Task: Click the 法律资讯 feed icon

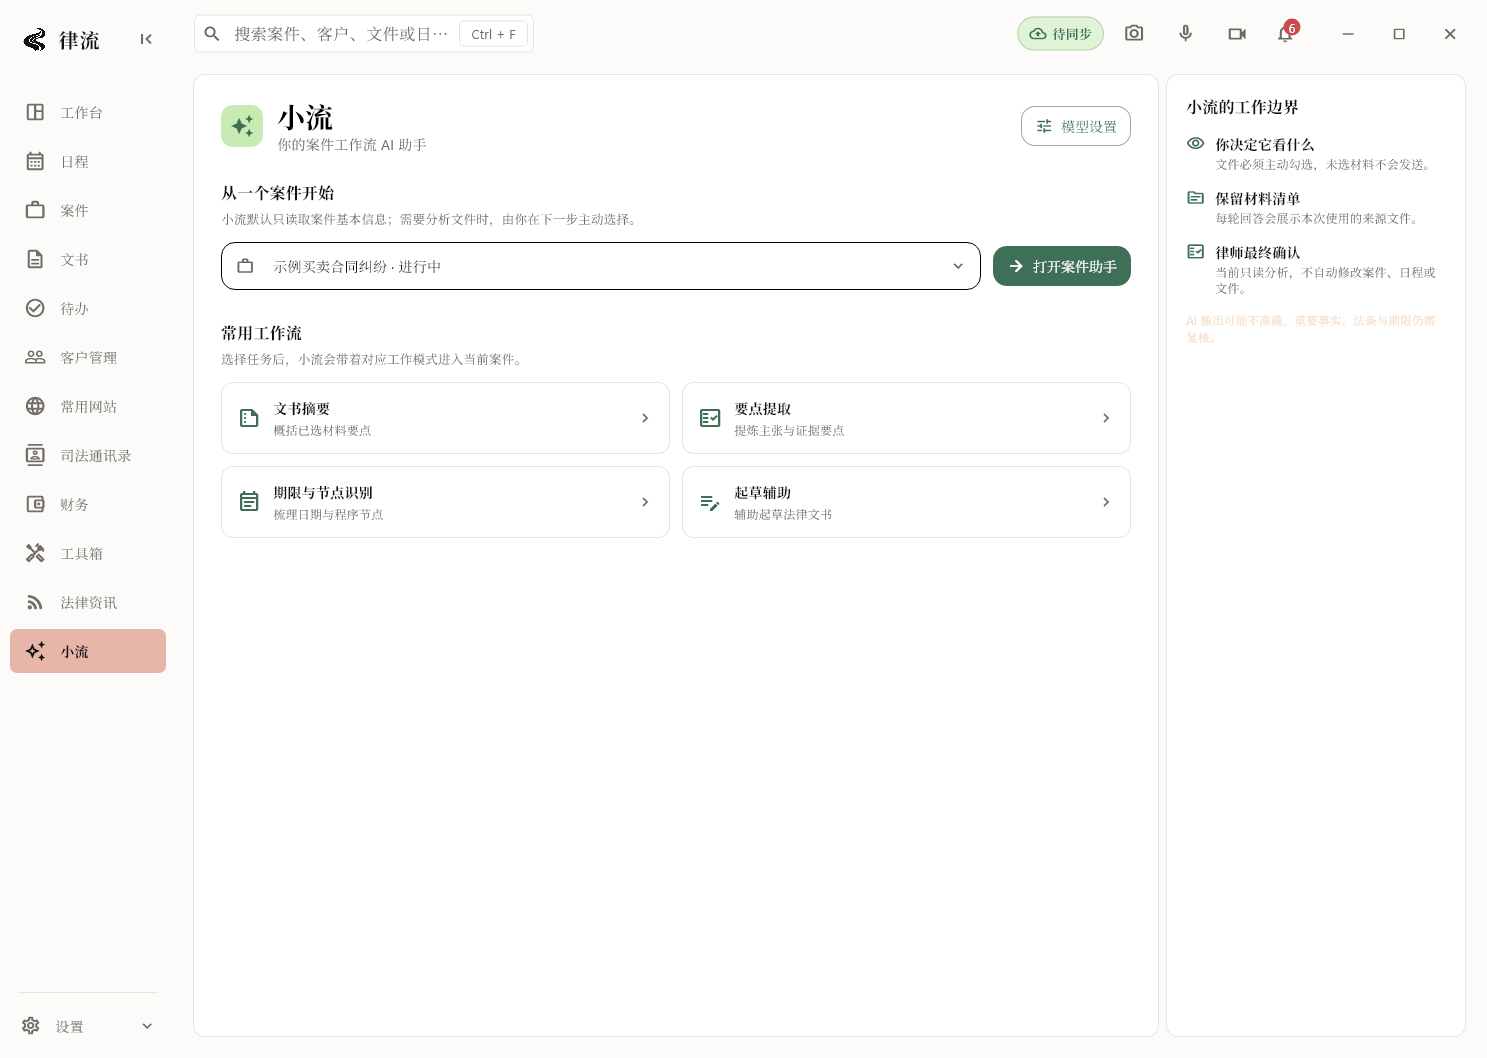Action: click(35, 602)
